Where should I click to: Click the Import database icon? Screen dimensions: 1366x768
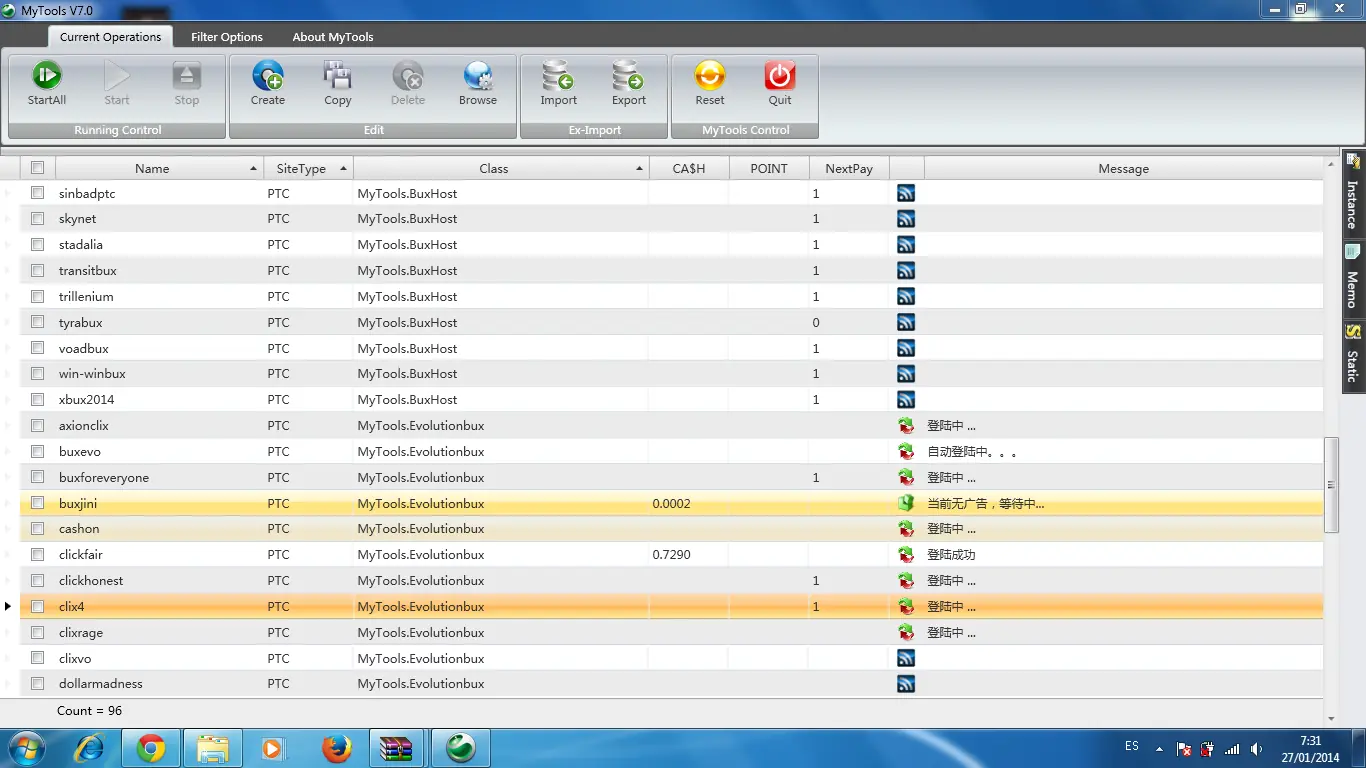pyautogui.click(x=558, y=76)
